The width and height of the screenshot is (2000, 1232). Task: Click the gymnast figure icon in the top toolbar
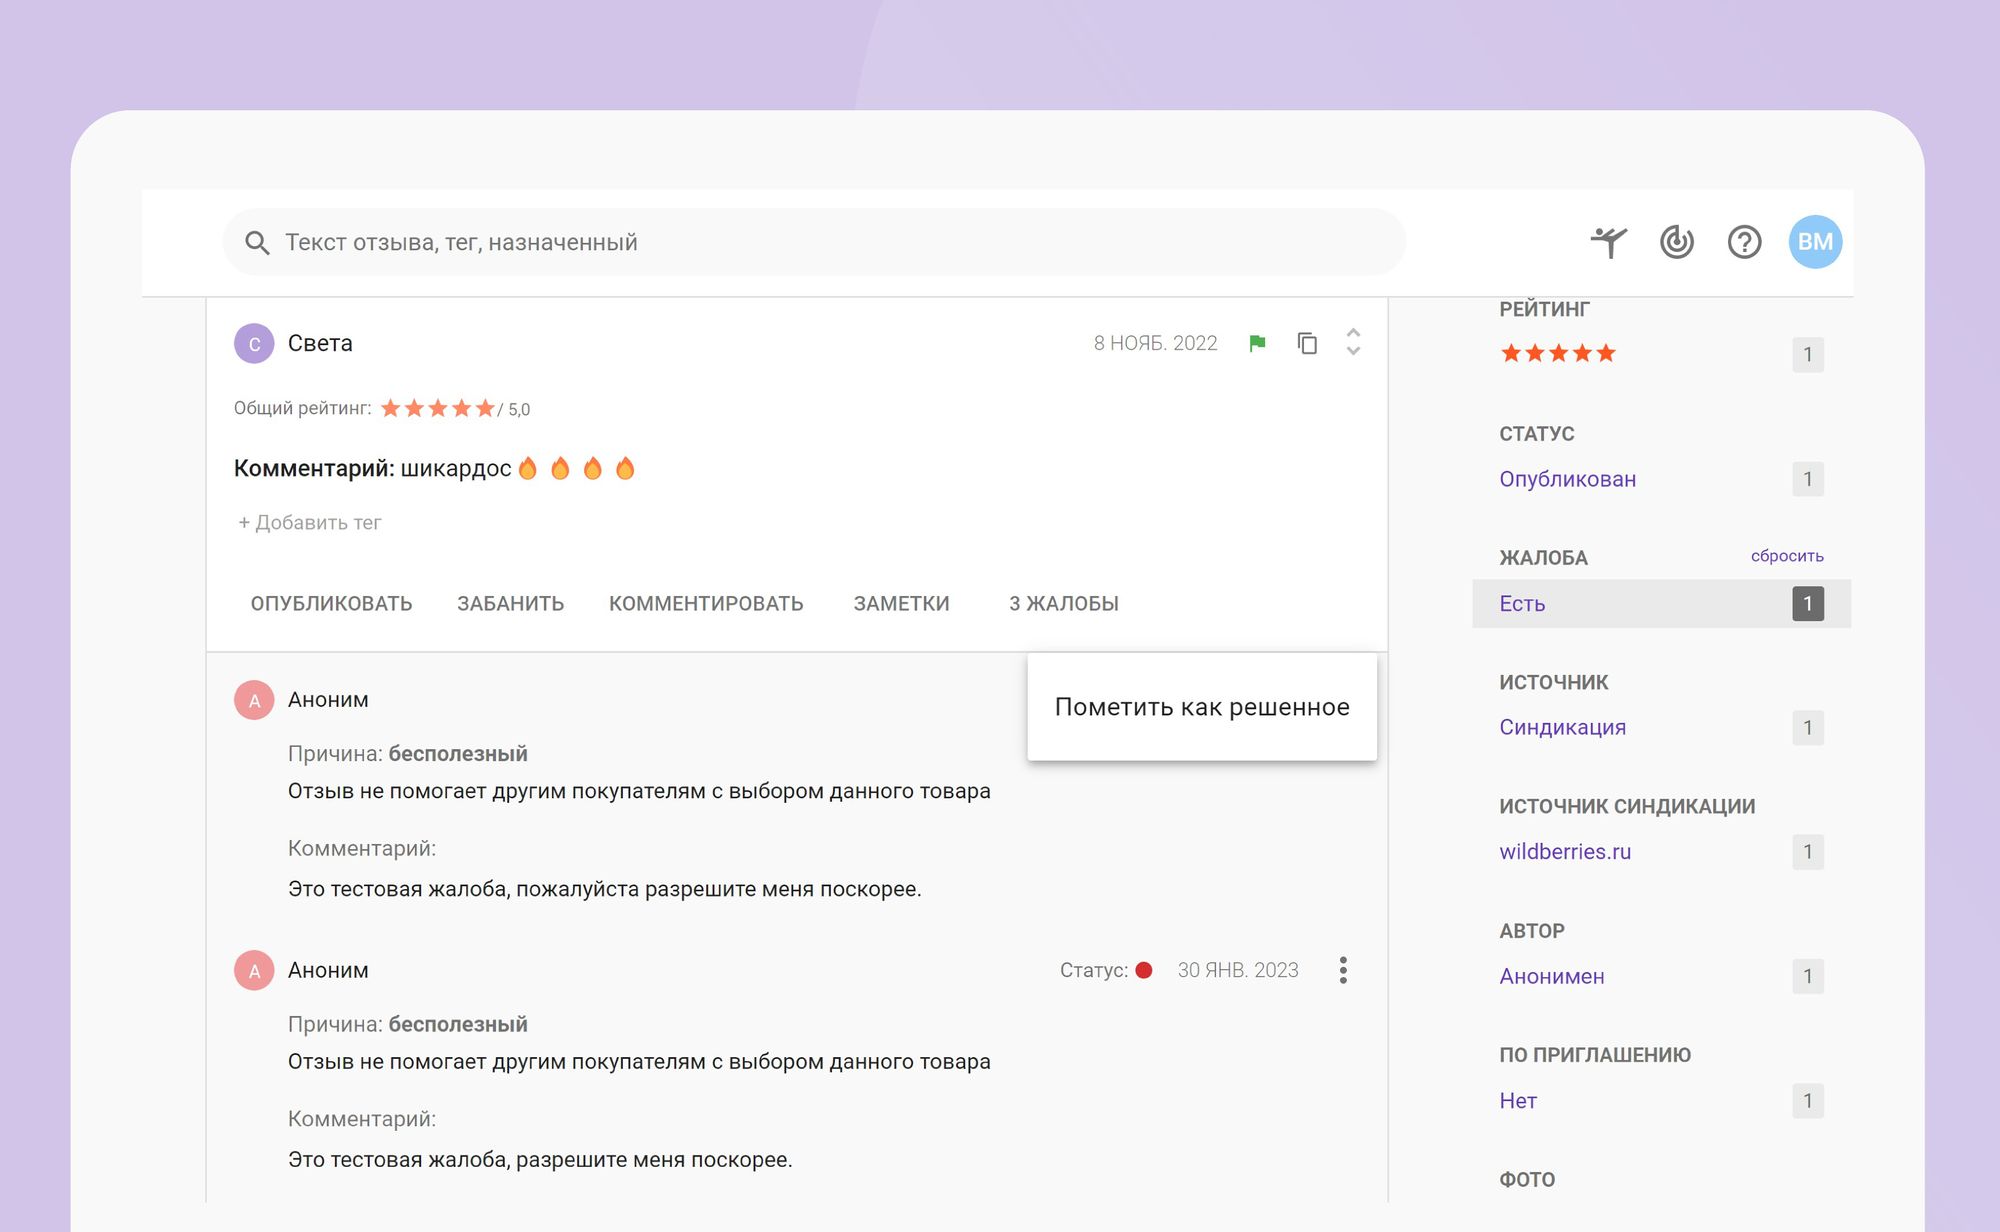pyautogui.click(x=1609, y=241)
